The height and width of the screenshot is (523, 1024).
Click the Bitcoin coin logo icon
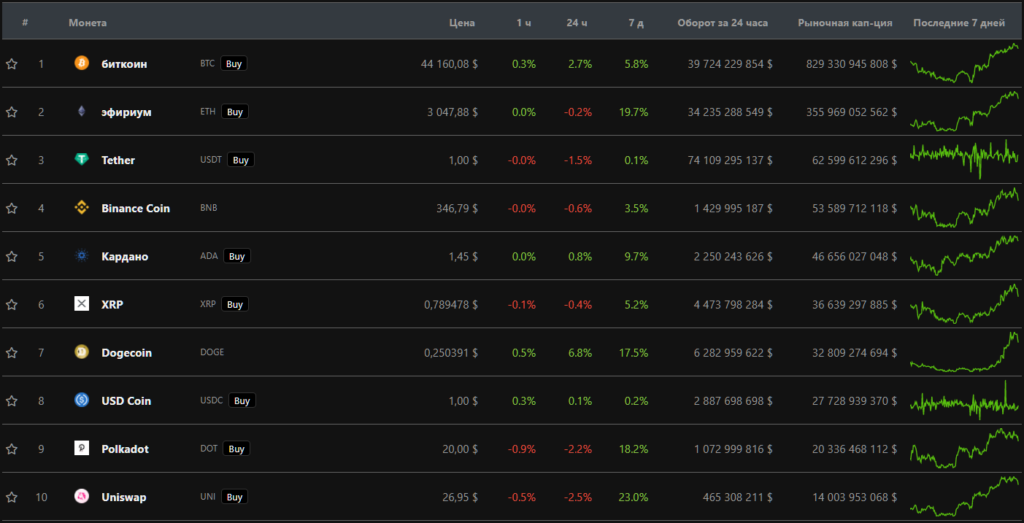coord(81,63)
